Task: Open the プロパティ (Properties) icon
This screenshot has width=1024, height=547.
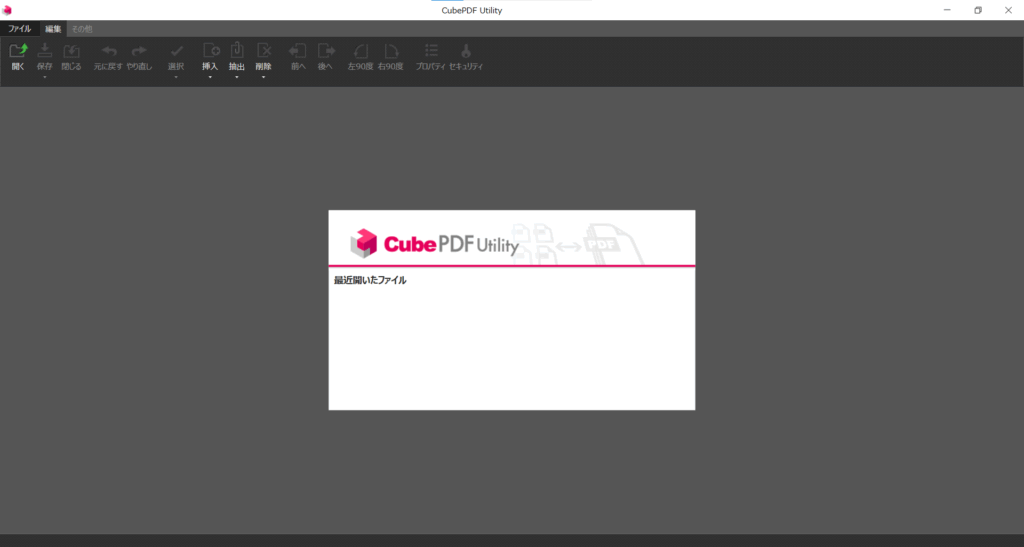Action: click(430, 51)
